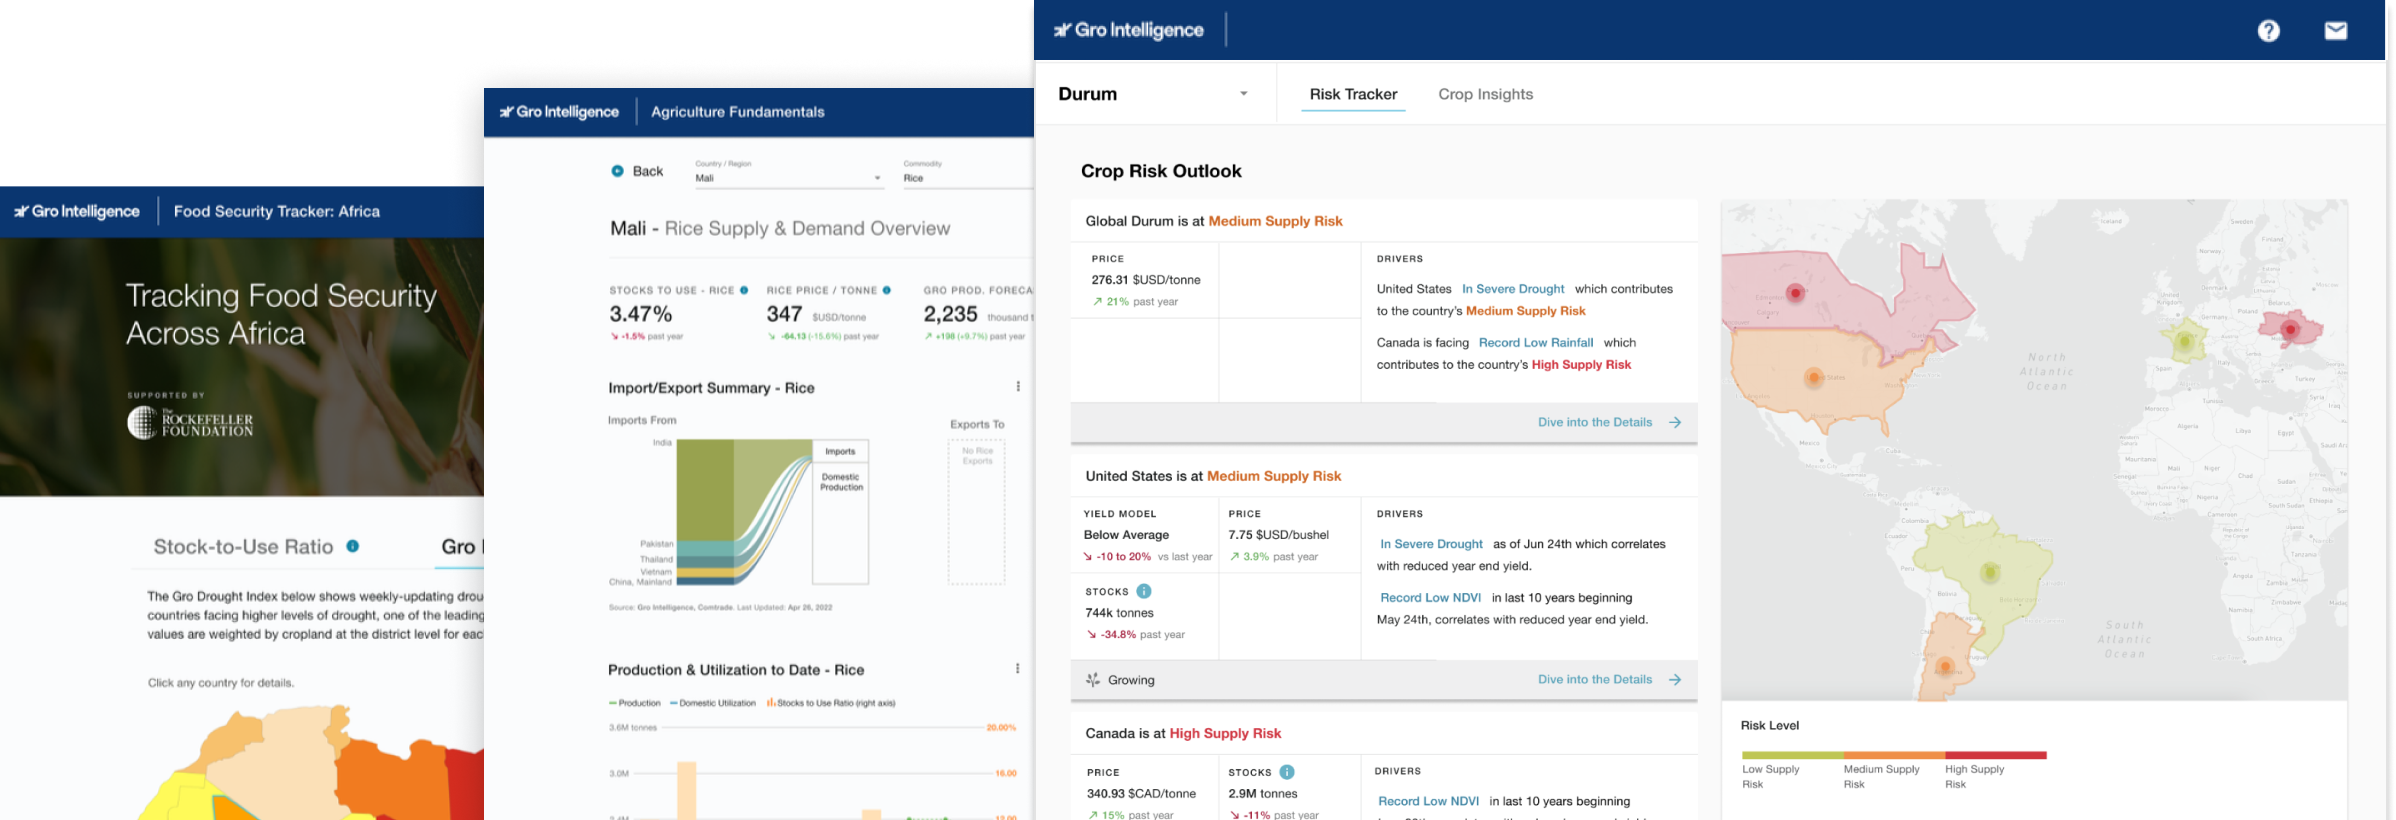
Task: Open the help question mark icon
Action: [x=2269, y=31]
